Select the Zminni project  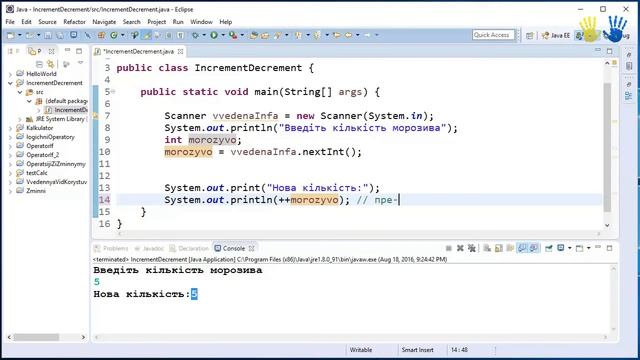click(x=36, y=191)
